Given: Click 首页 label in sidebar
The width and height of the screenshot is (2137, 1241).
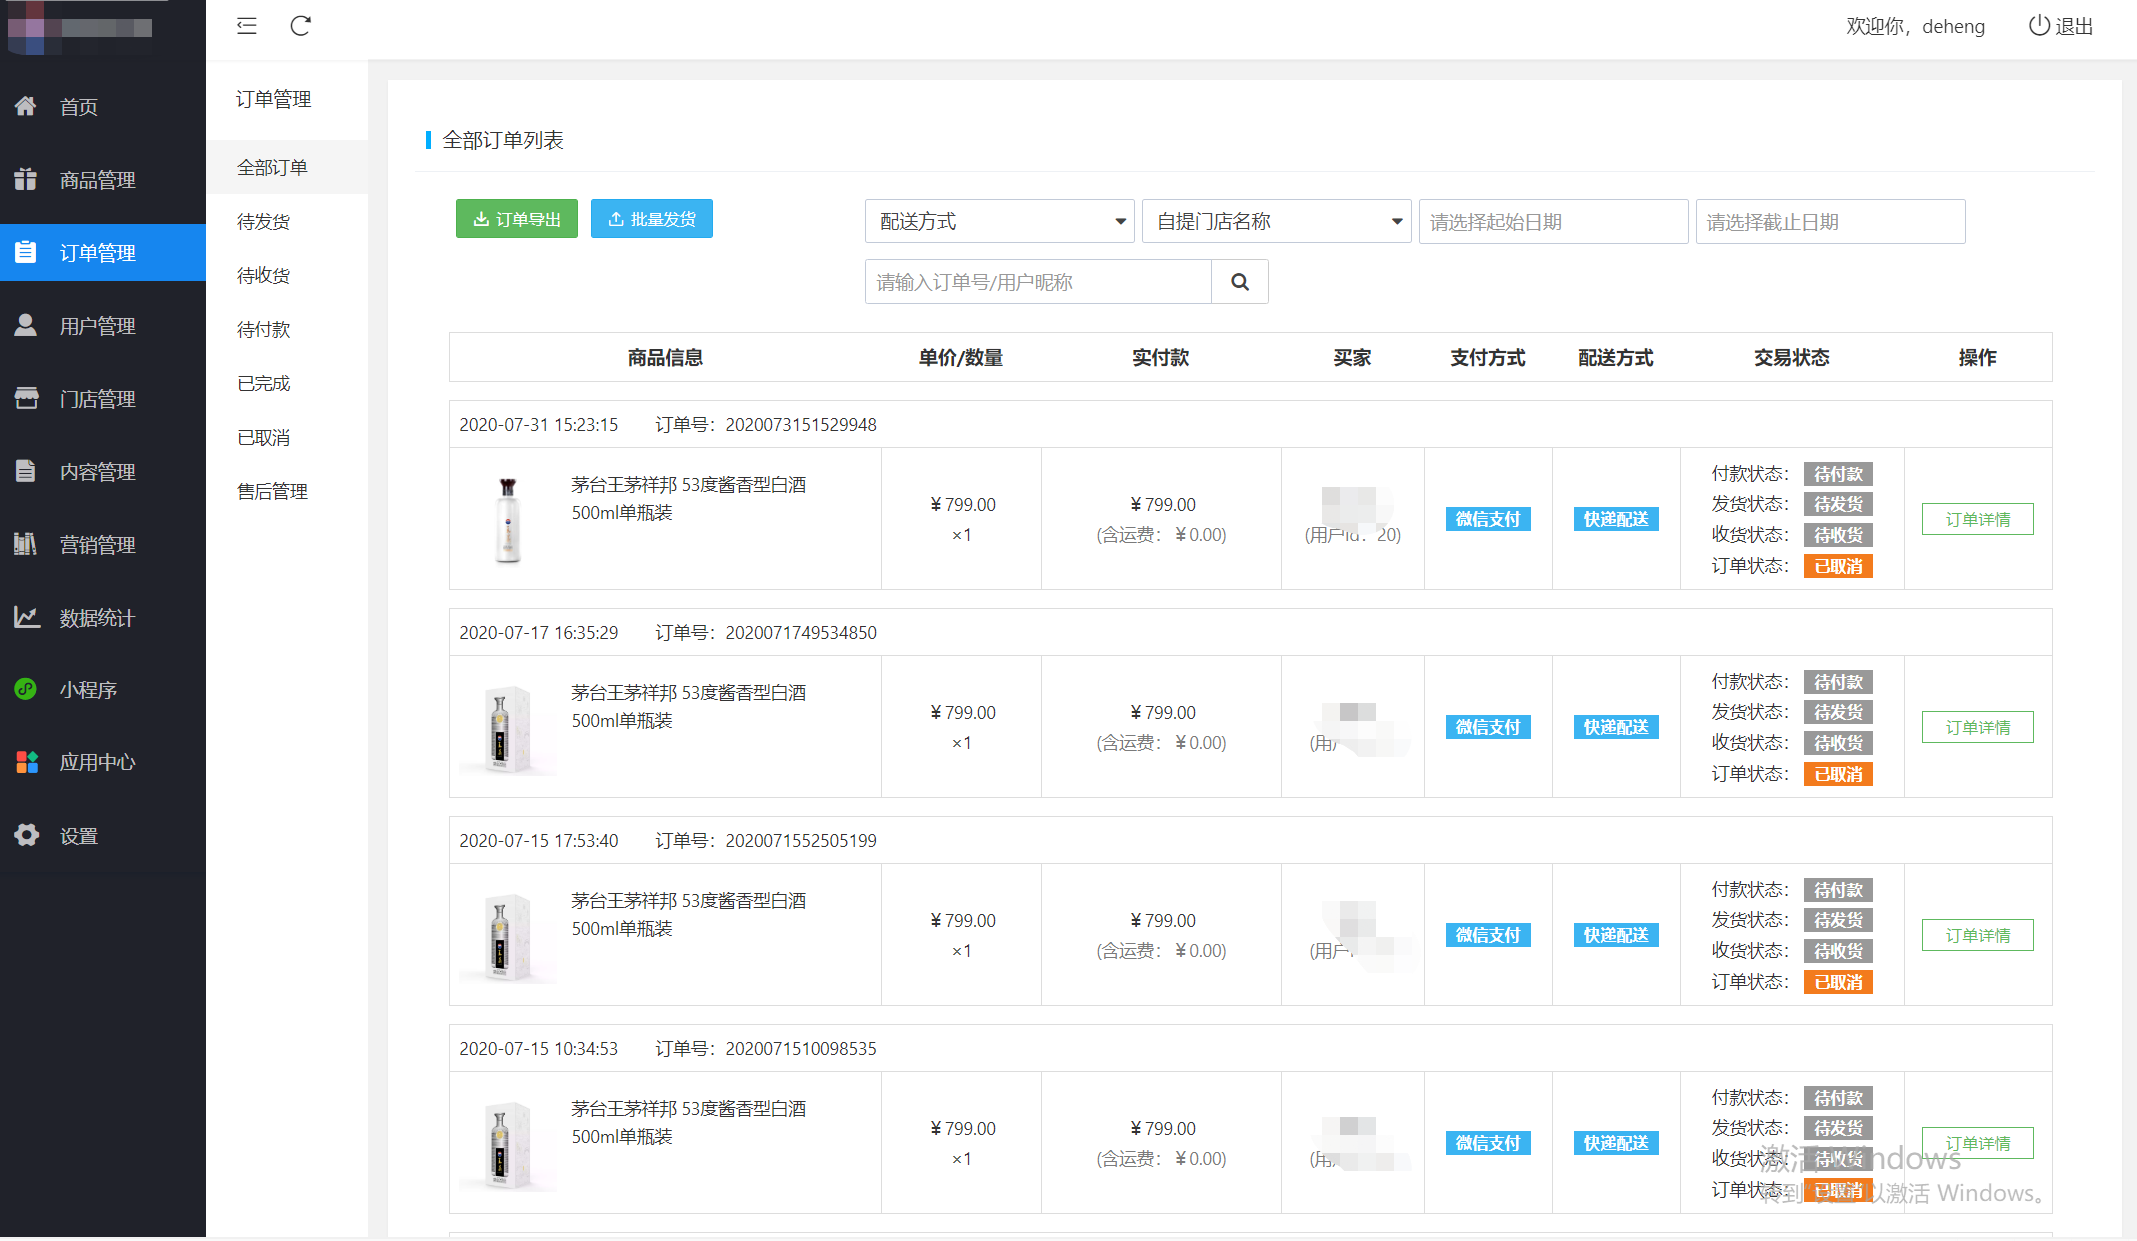Looking at the screenshot, I should [x=79, y=107].
